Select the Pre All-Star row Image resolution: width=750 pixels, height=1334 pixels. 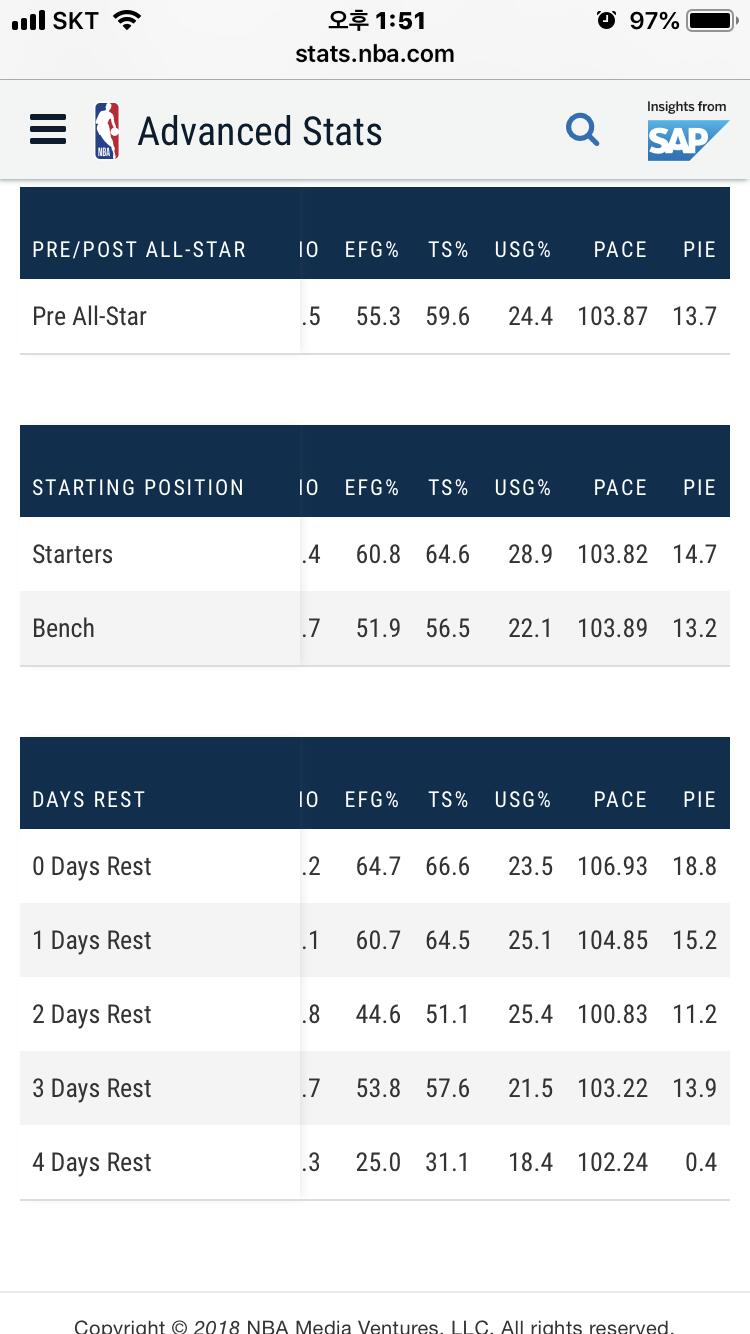pyautogui.click(x=375, y=316)
